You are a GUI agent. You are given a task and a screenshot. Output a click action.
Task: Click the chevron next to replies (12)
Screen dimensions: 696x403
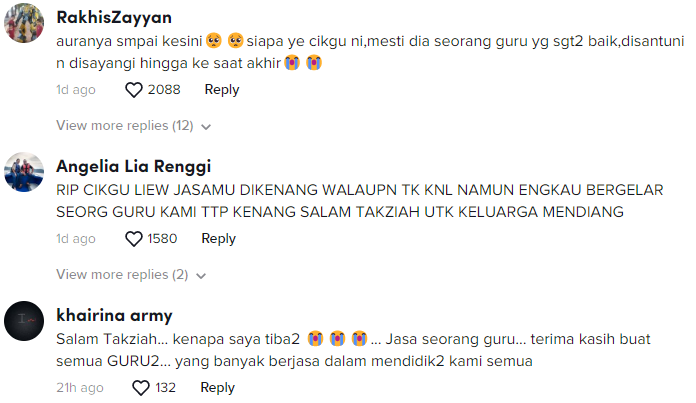(x=206, y=127)
